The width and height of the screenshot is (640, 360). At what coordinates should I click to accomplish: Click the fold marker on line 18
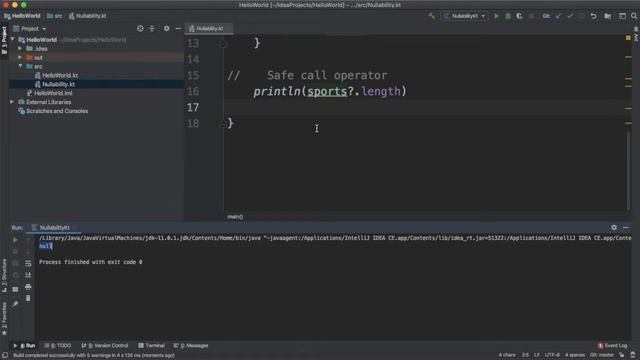[223, 124]
